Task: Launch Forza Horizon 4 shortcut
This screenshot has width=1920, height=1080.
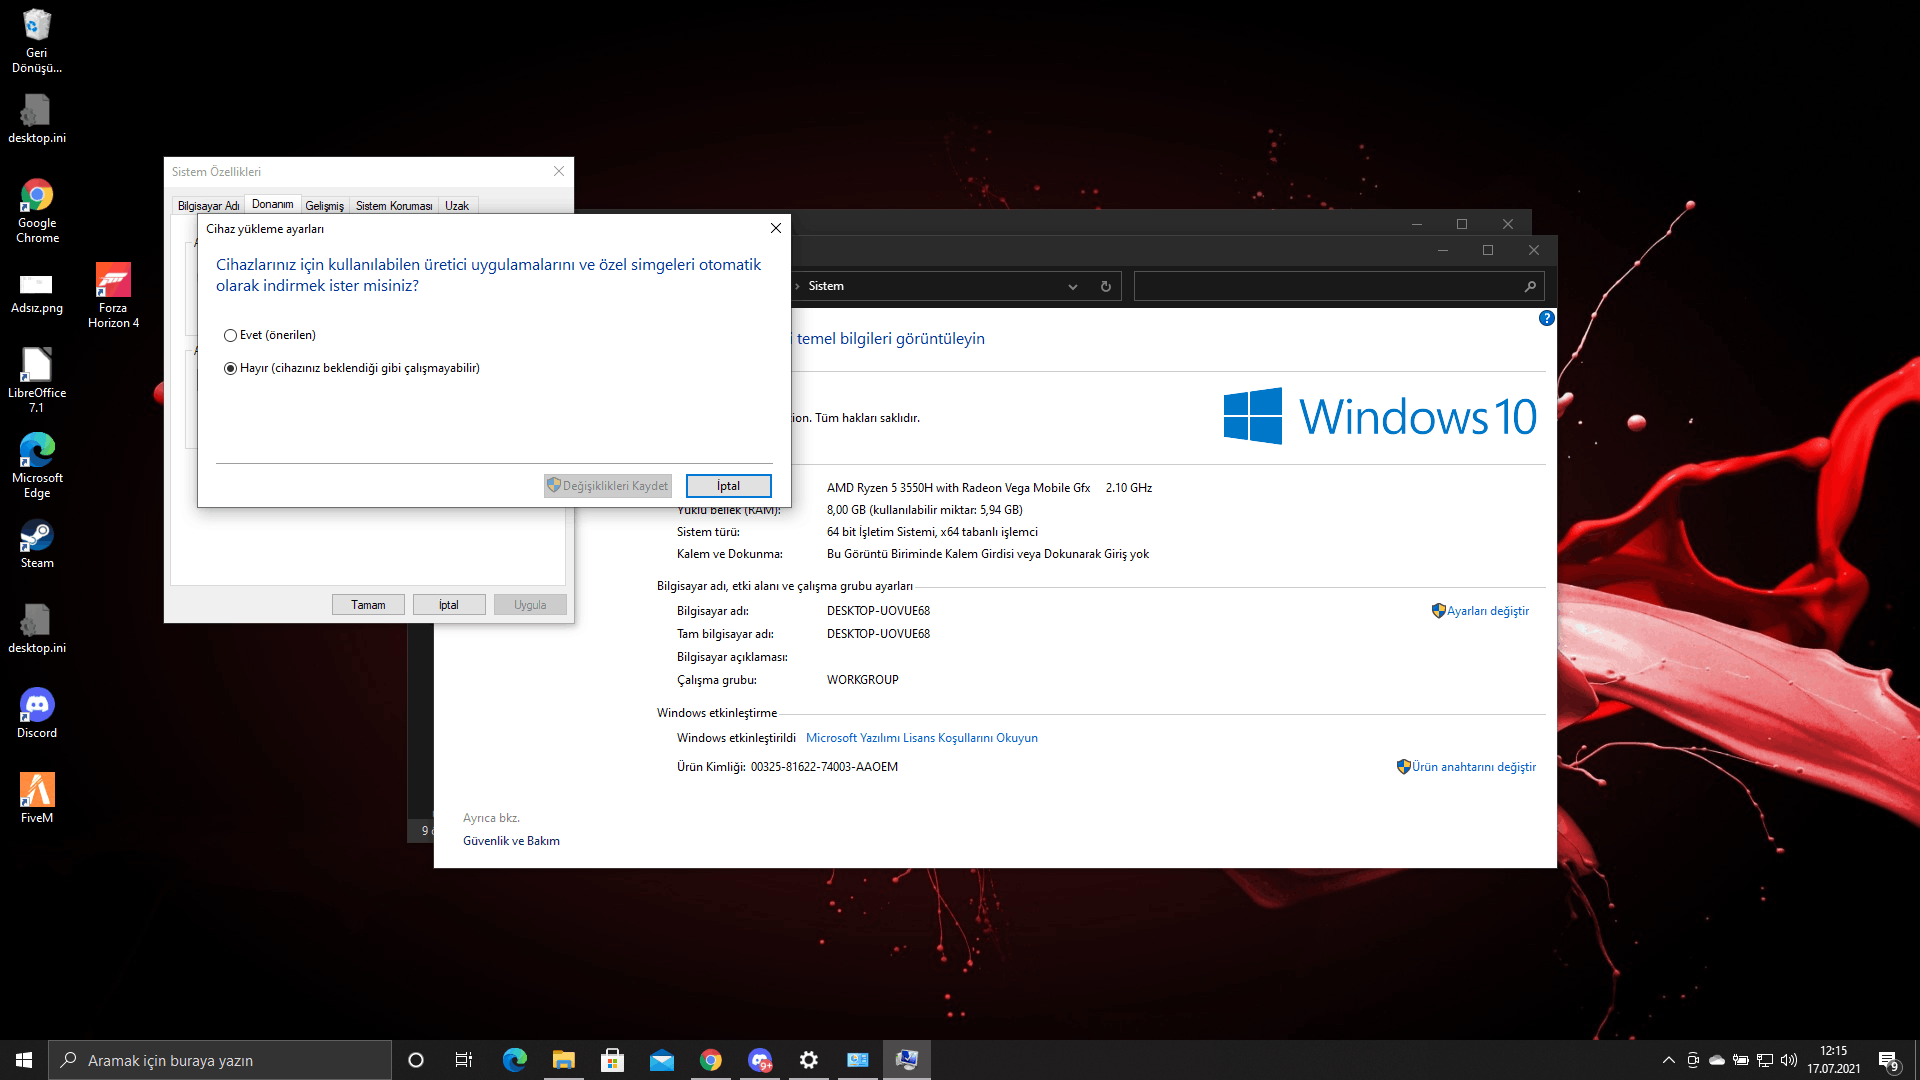Action: tap(113, 295)
